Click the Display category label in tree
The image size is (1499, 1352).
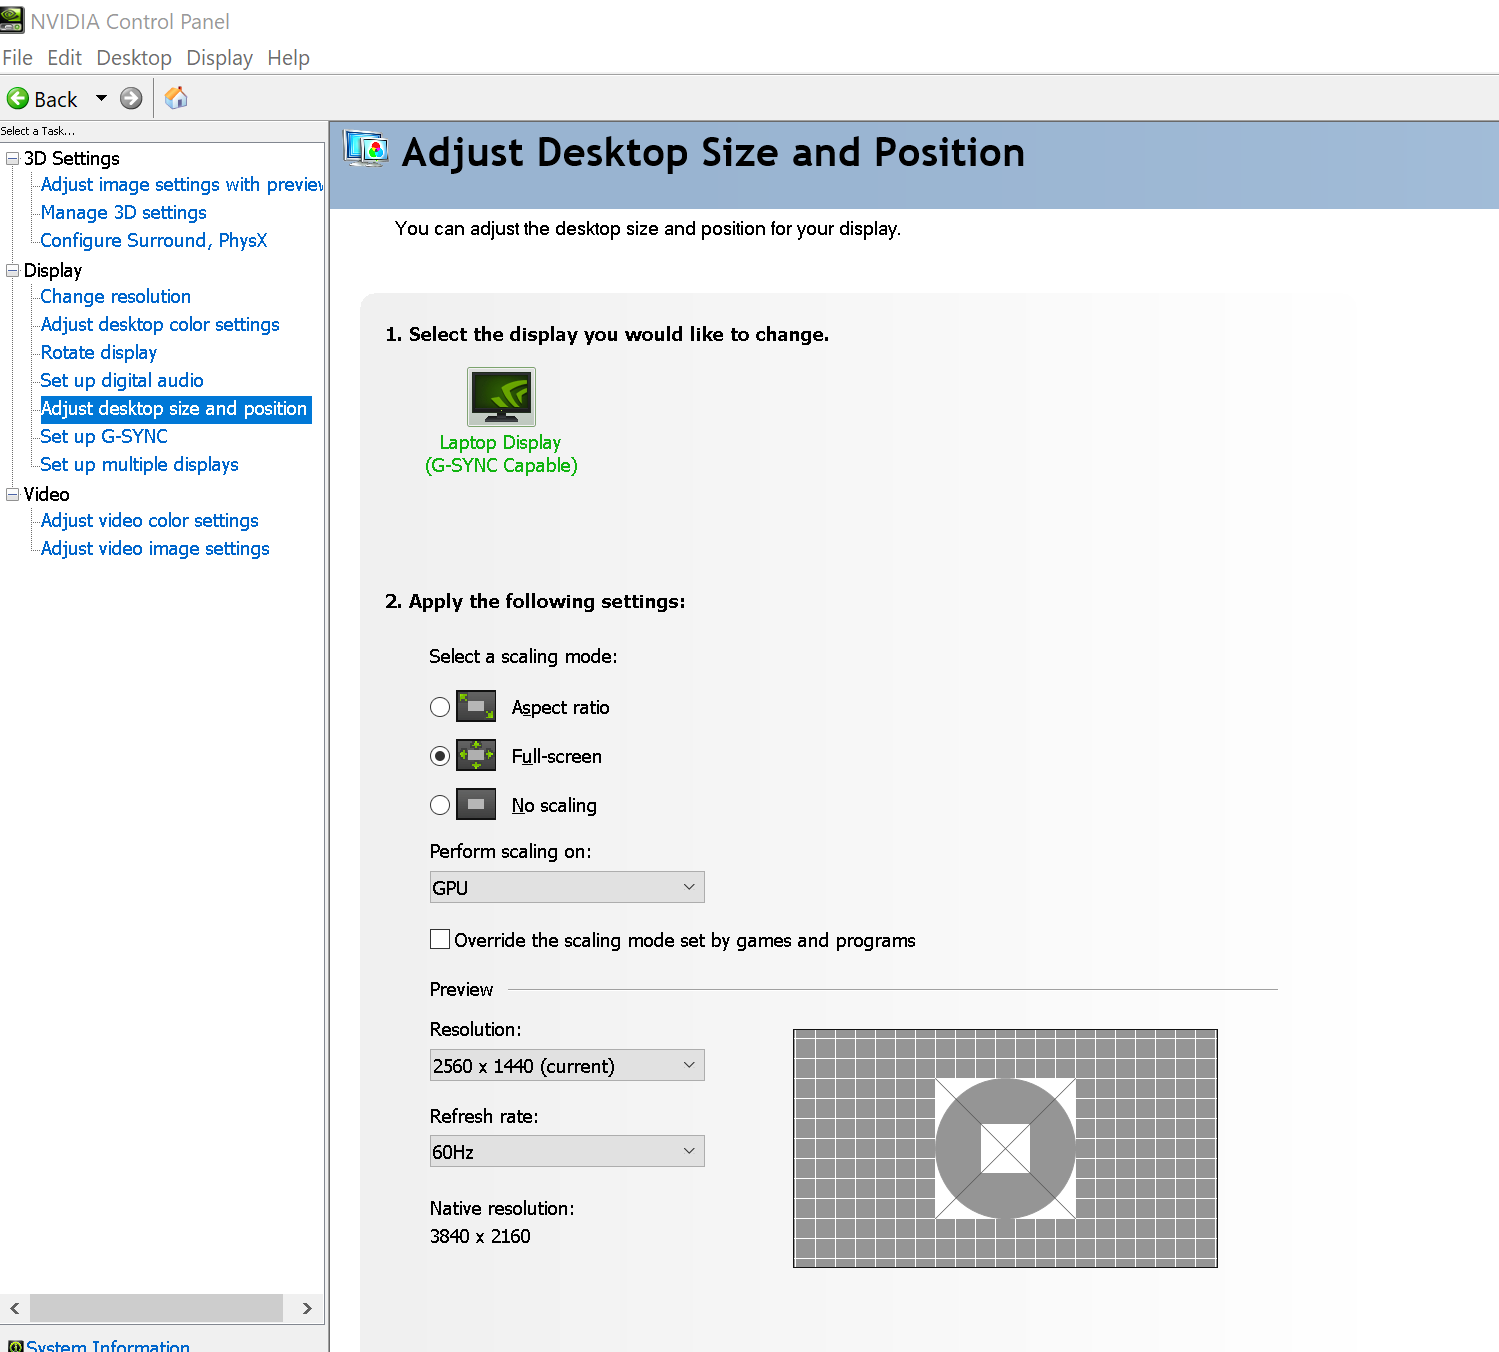point(52,271)
